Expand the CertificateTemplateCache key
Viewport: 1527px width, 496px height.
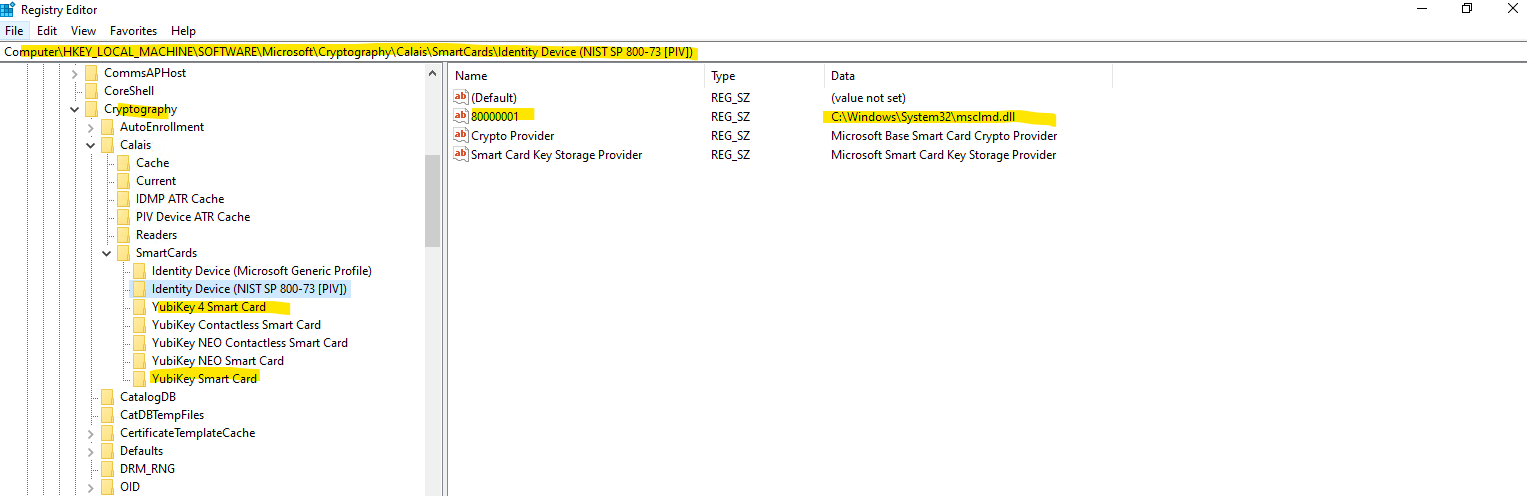[91, 433]
